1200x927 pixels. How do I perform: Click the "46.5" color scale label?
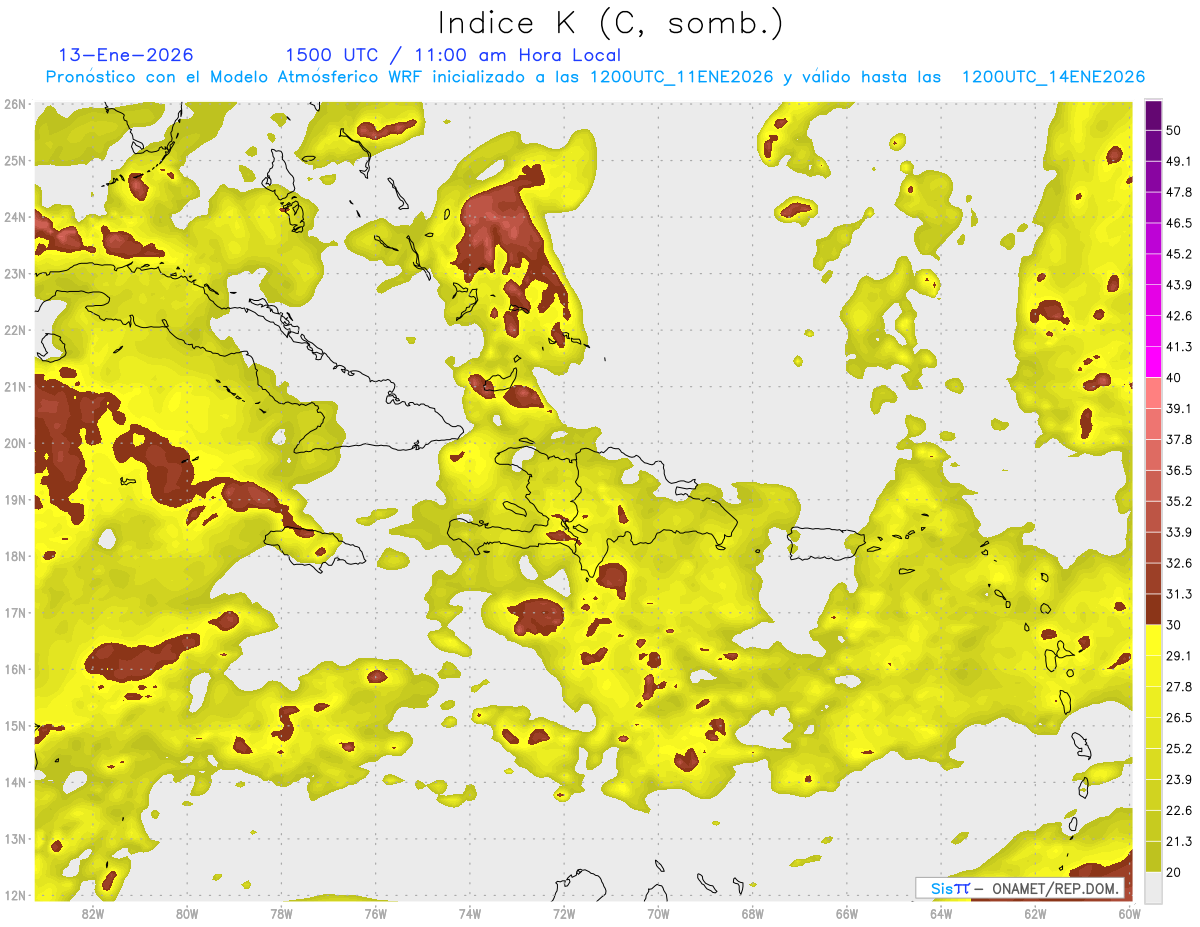pos(1179,223)
